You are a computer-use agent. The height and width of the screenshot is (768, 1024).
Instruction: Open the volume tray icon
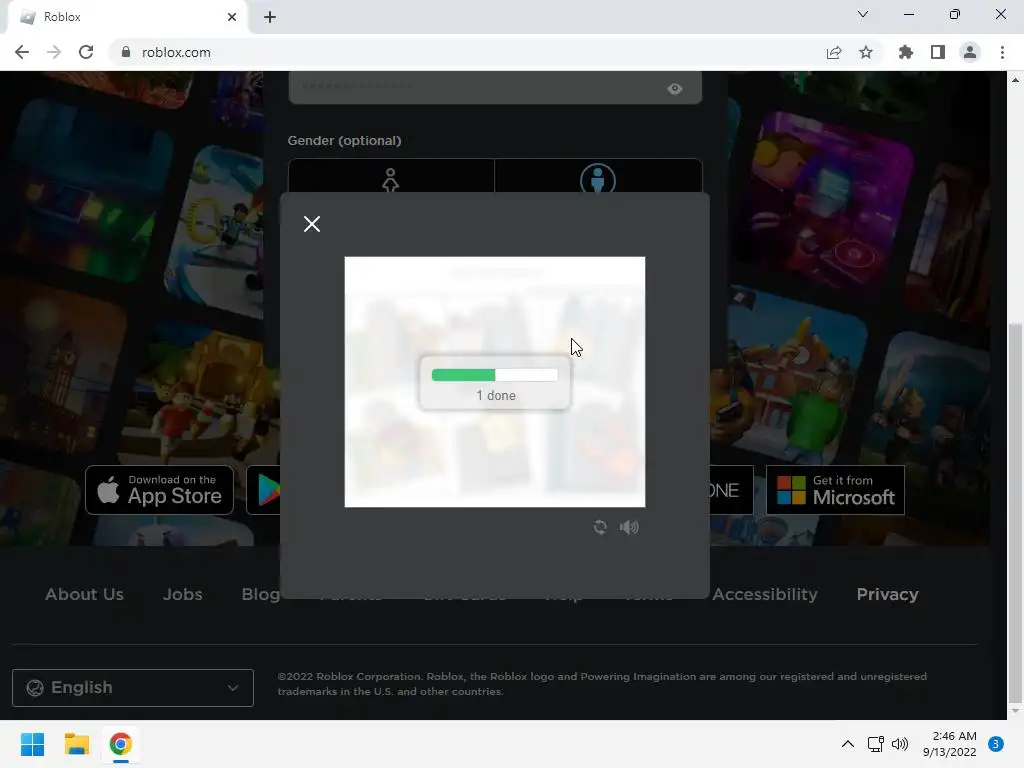[900, 744]
